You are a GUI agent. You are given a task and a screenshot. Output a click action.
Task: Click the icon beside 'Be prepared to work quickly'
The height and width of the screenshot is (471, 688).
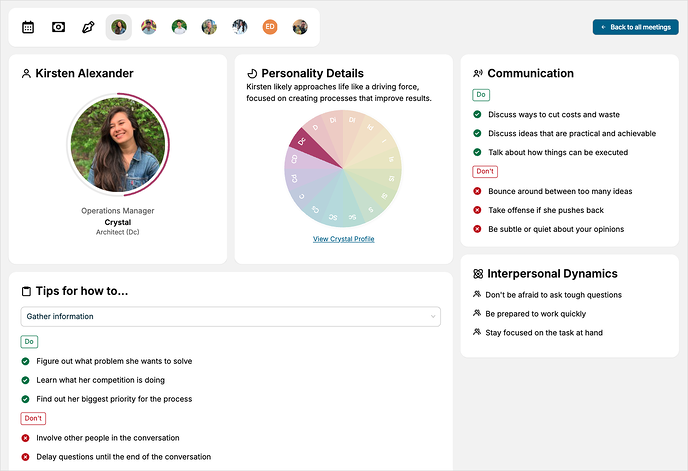[x=478, y=314]
